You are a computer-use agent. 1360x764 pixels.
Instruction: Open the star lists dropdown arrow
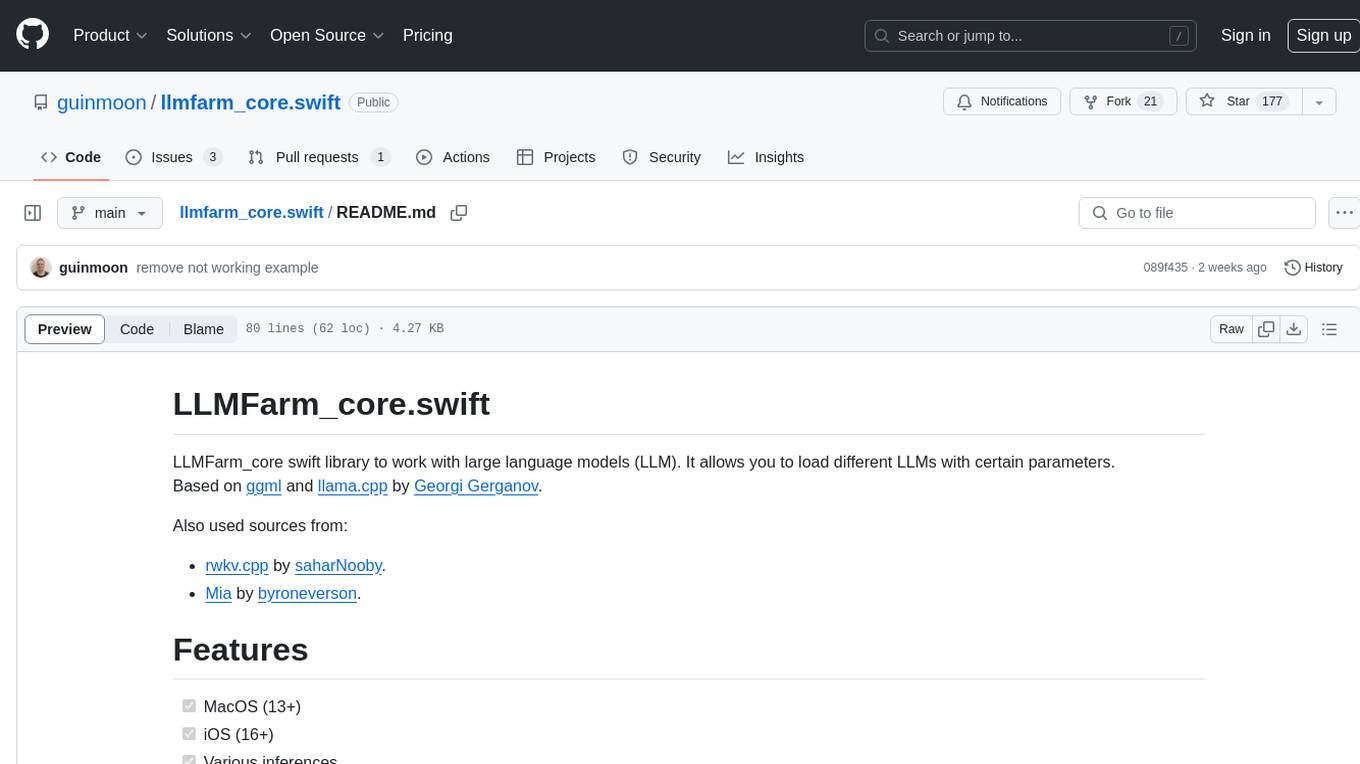1319,102
